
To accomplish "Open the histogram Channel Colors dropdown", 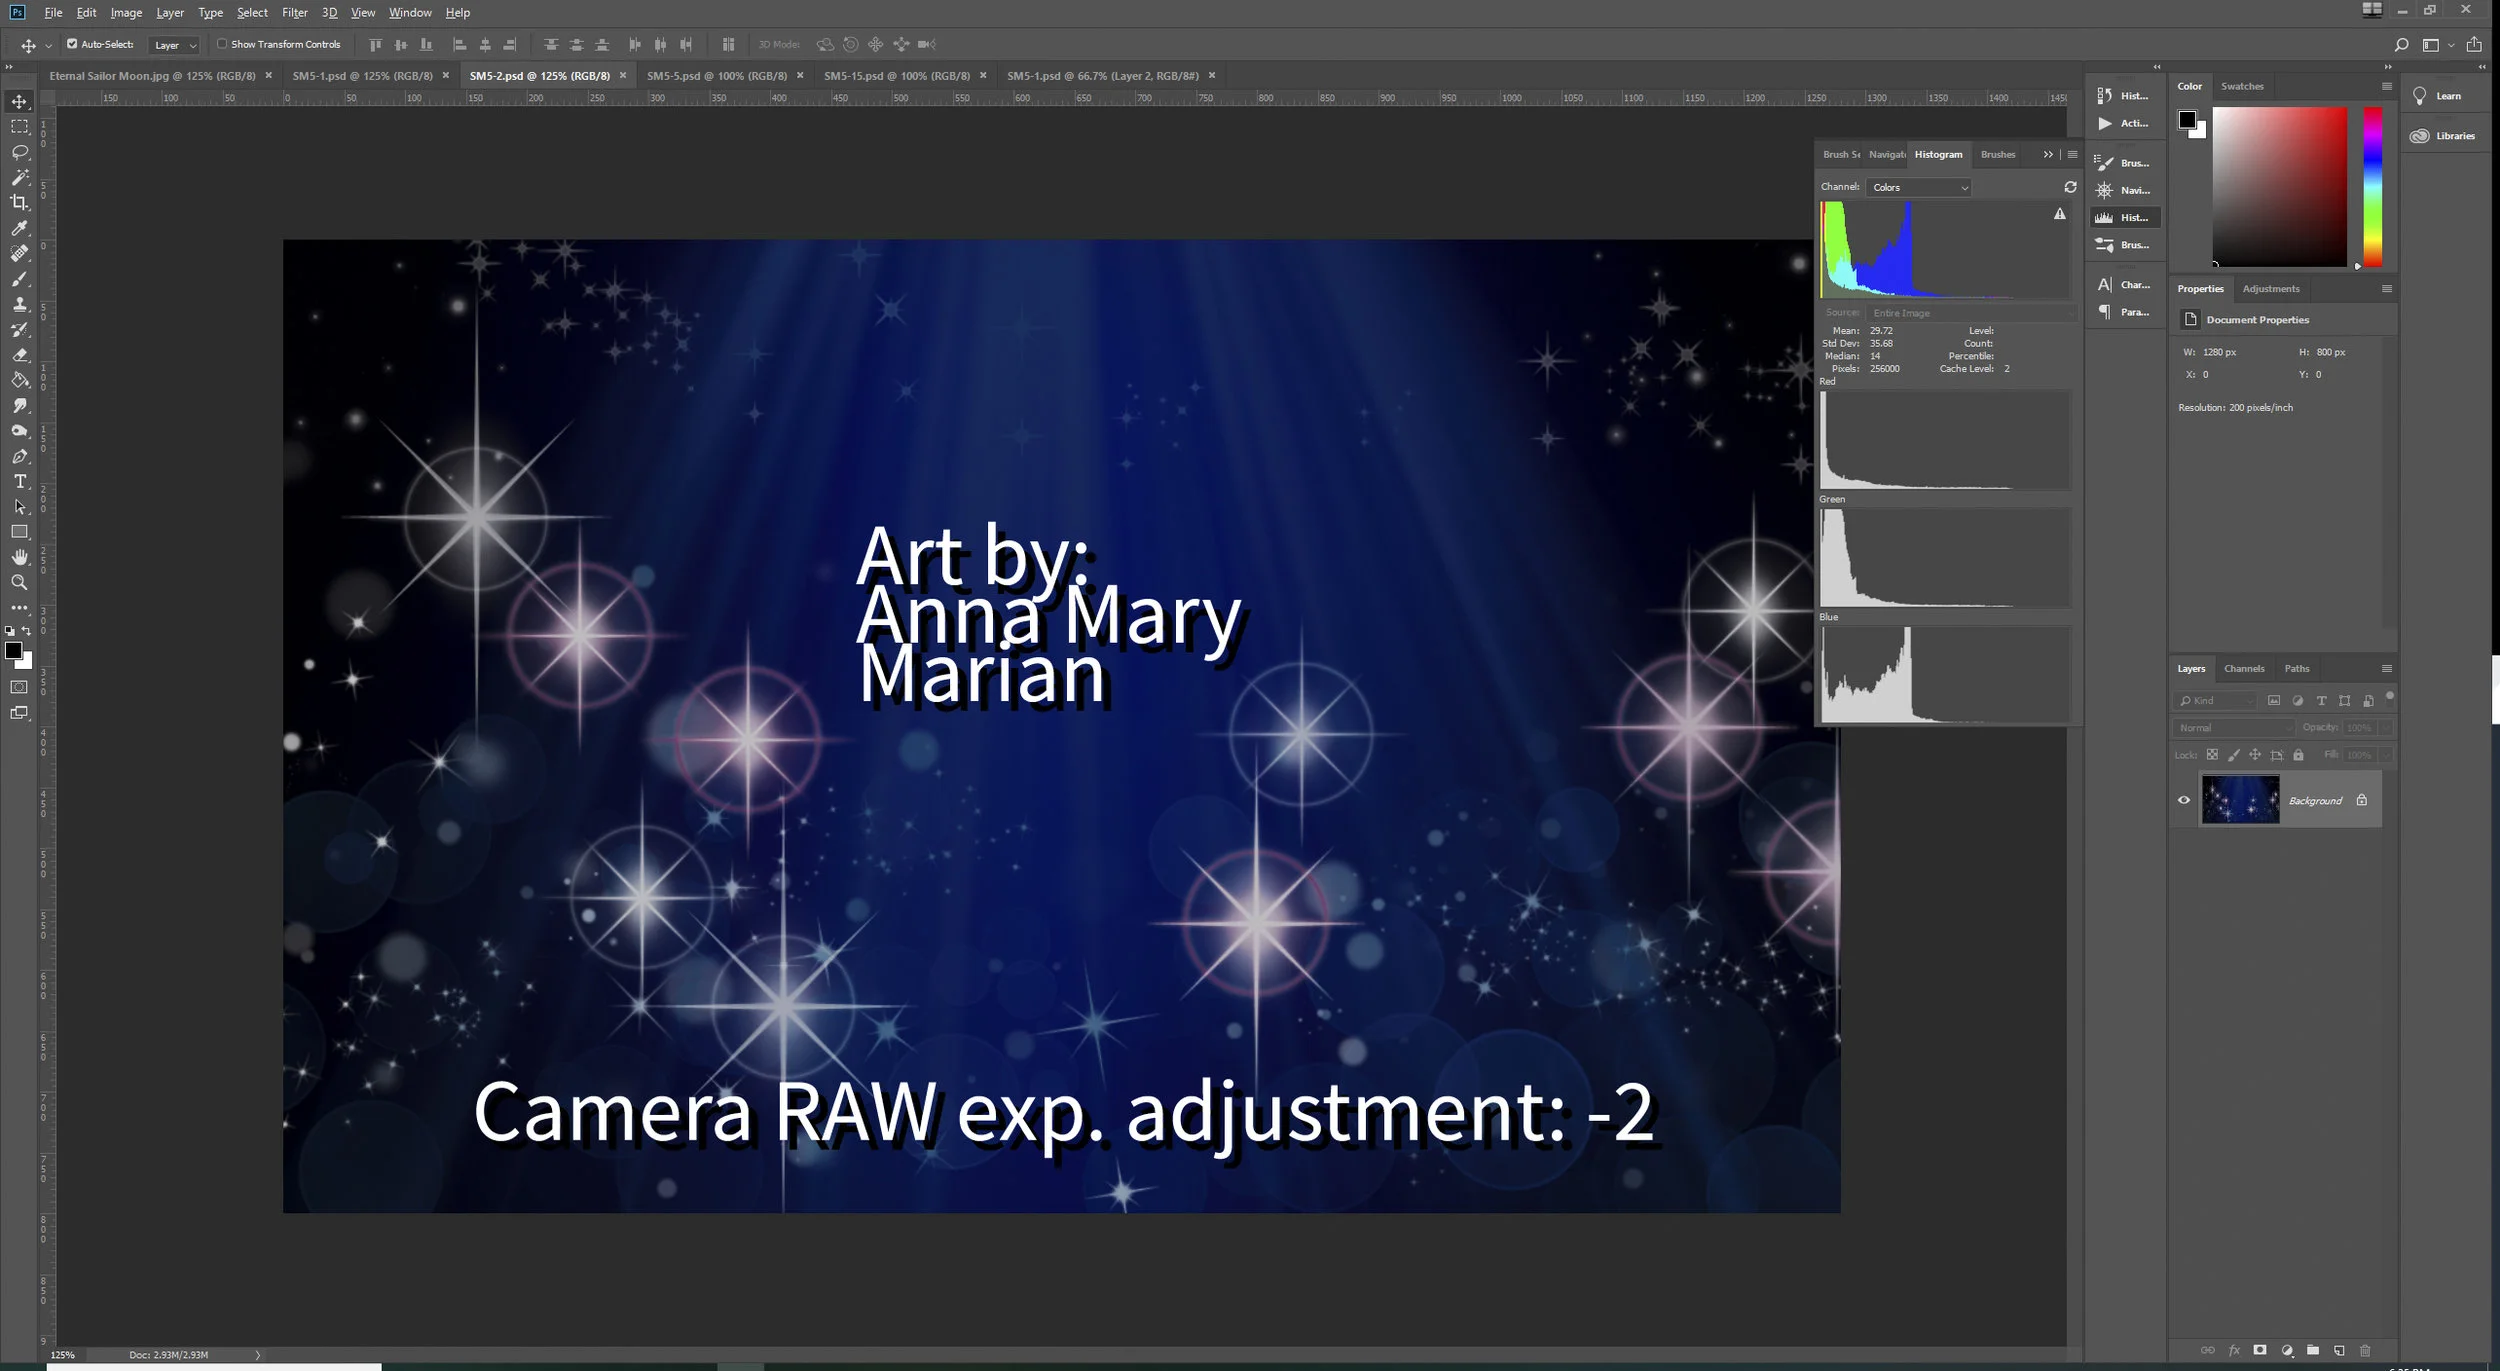I will 1918,187.
